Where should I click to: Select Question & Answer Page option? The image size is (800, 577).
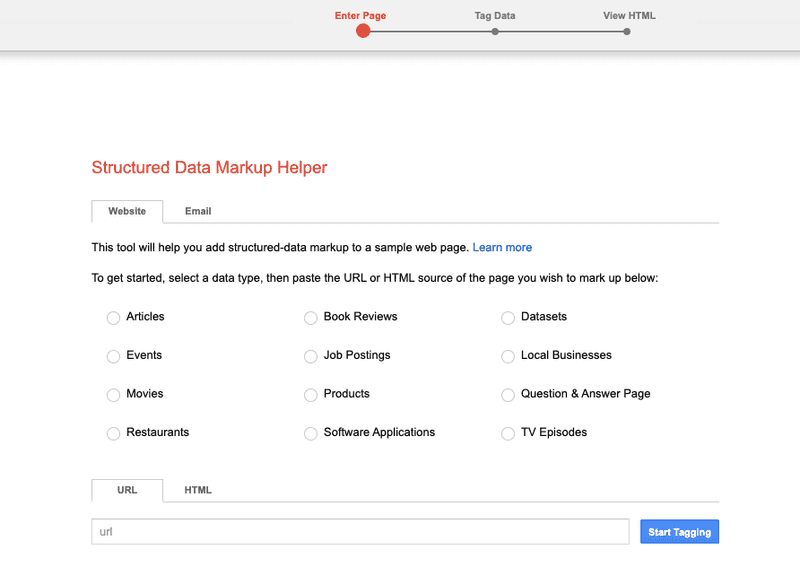pos(508,395)
